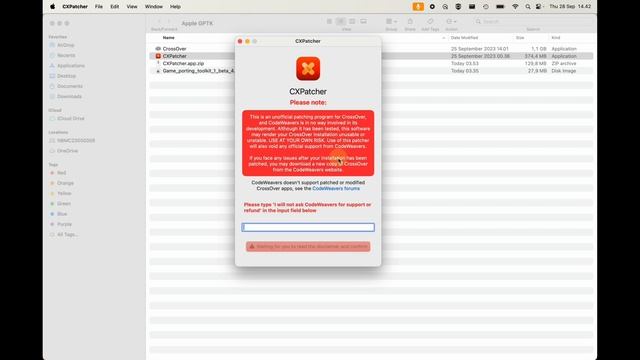Open the Action dropdown in Finder toolbar
The width and height of the screenshot is (640, 360).
pyautogui.click(x=451, y=21)
